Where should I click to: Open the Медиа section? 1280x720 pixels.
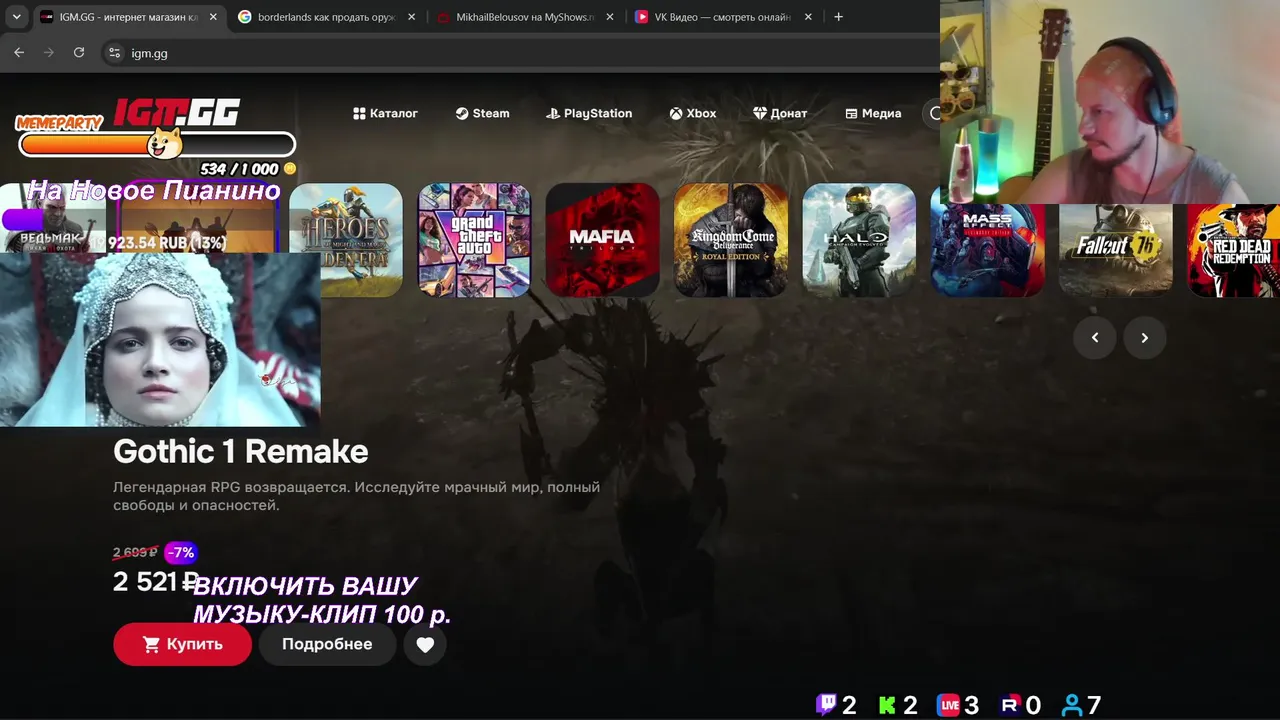873,113
